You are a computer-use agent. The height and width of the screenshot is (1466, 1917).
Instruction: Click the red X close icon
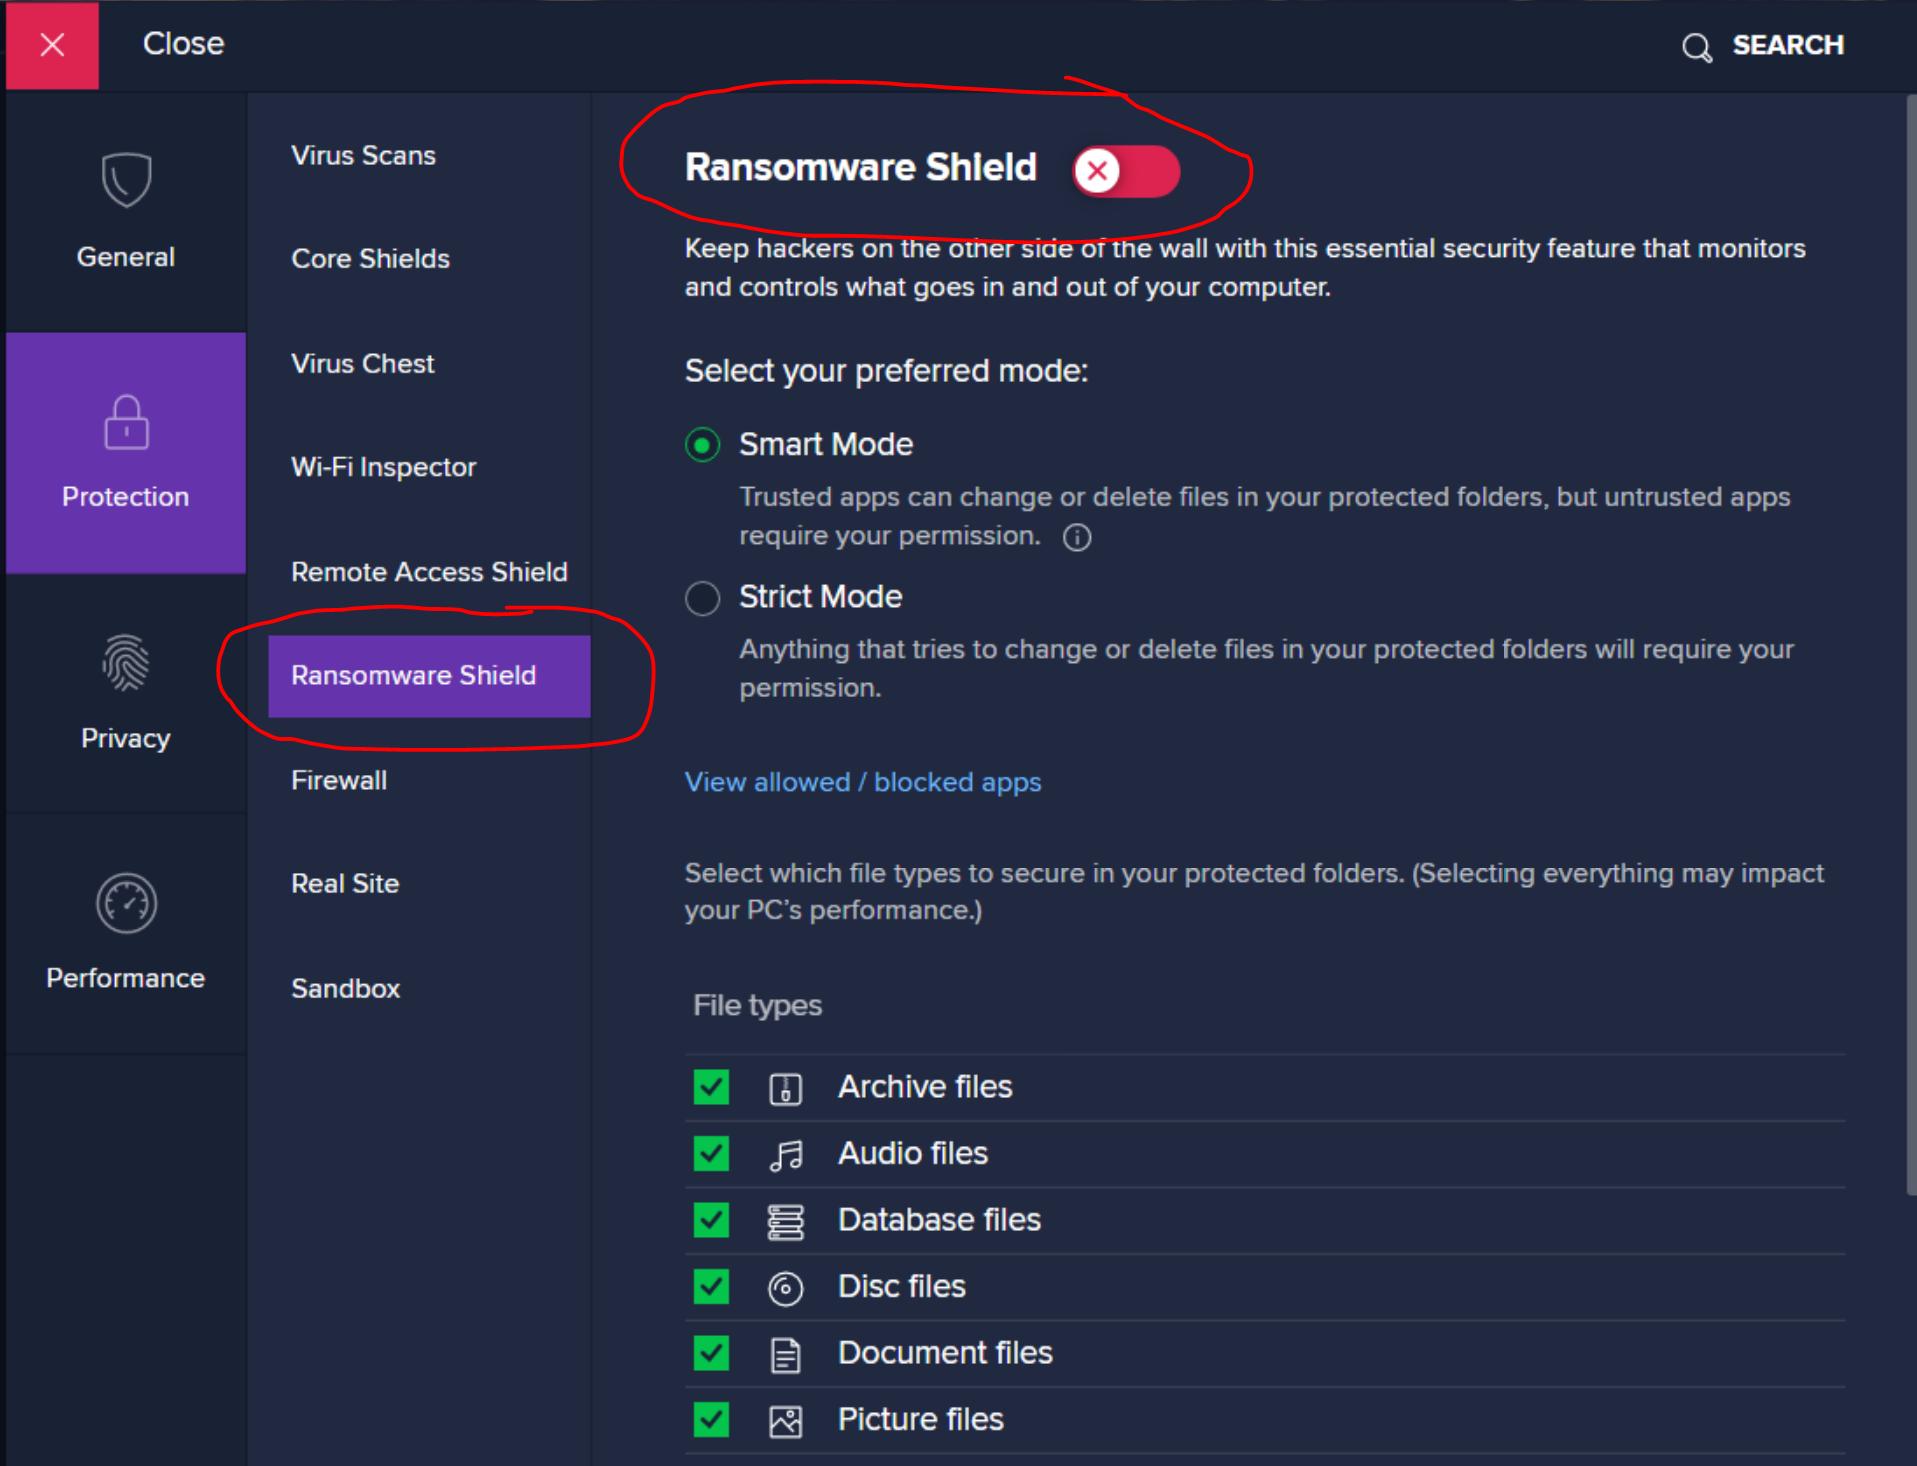pyautogui.click(x=52, y=45)
